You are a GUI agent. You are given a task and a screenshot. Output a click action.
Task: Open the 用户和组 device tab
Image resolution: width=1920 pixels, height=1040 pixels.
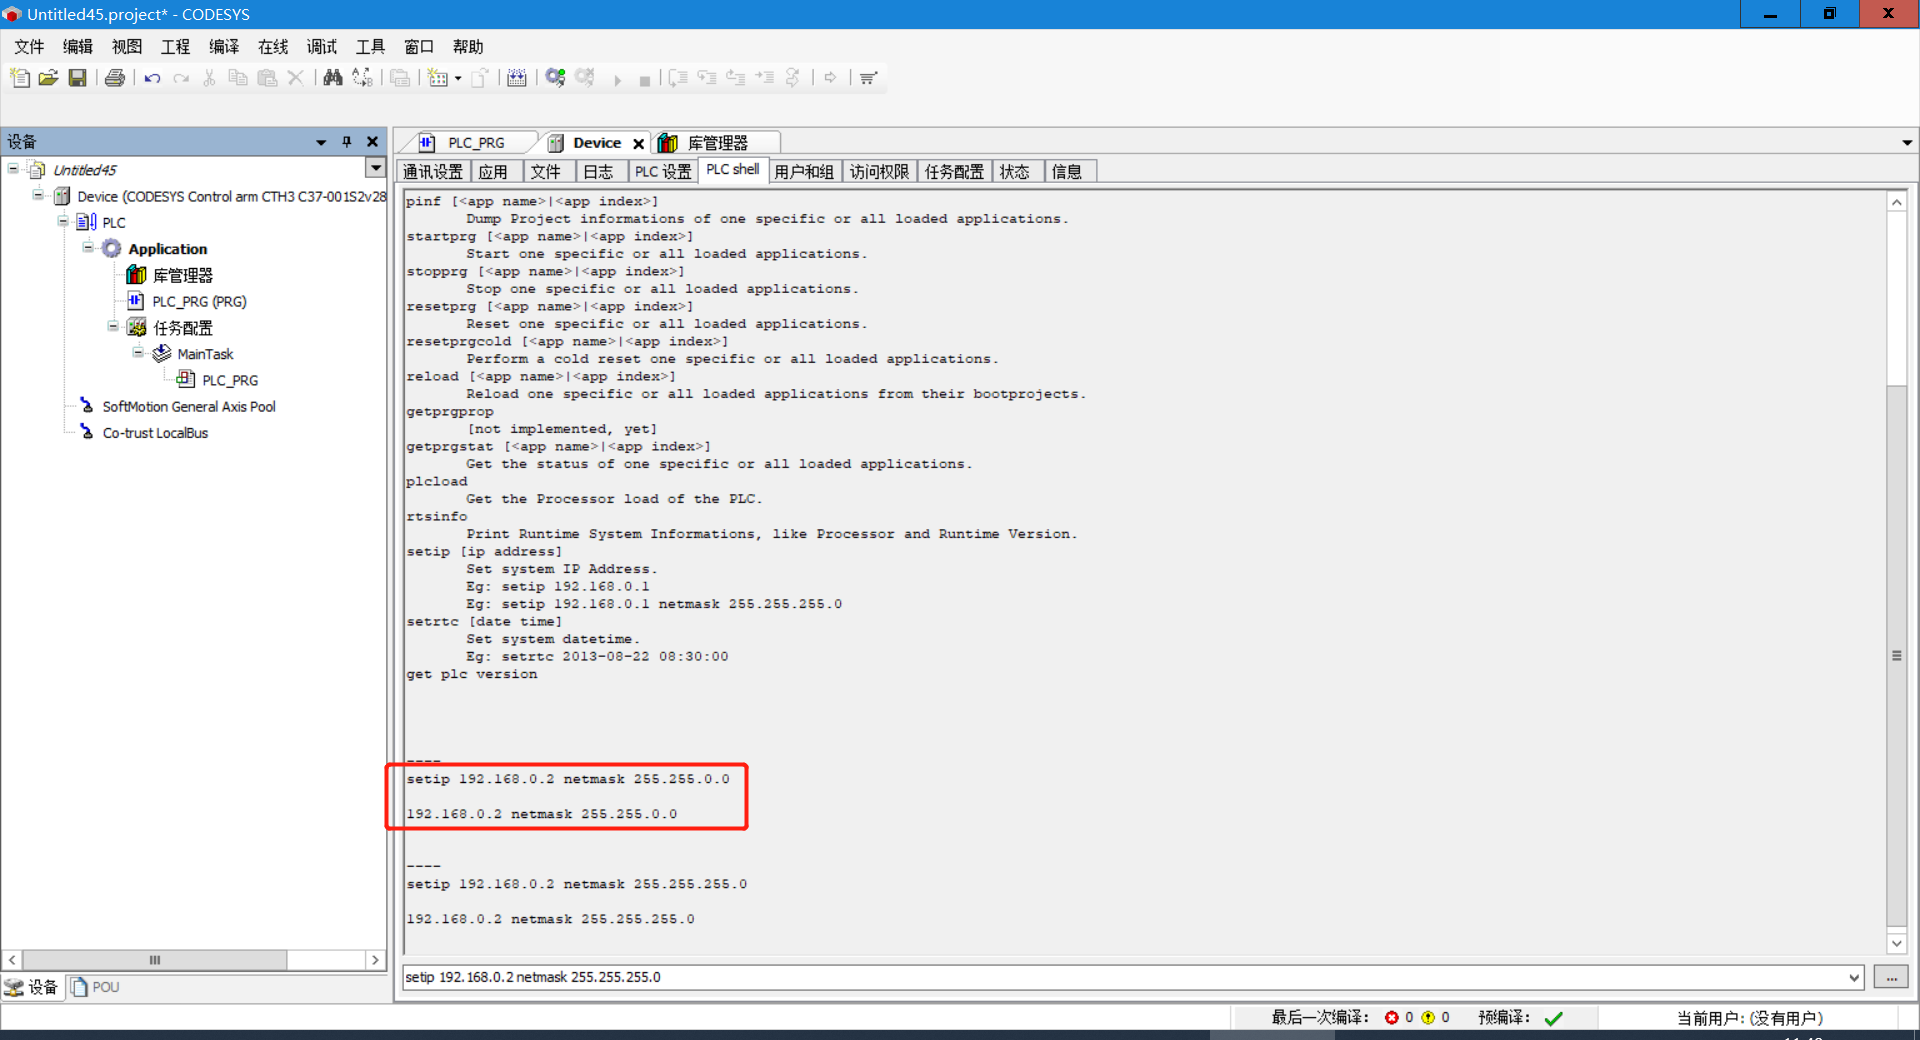[x=804, y=172]
